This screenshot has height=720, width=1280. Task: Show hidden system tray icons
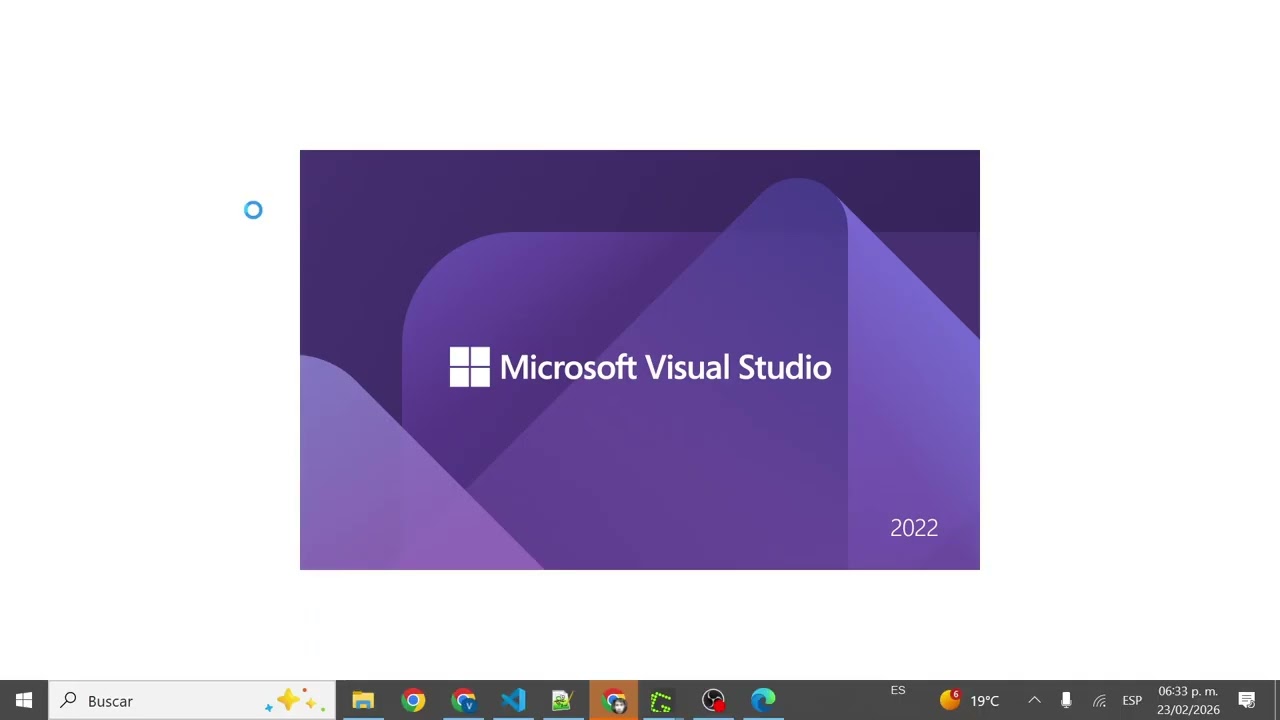1035,700
